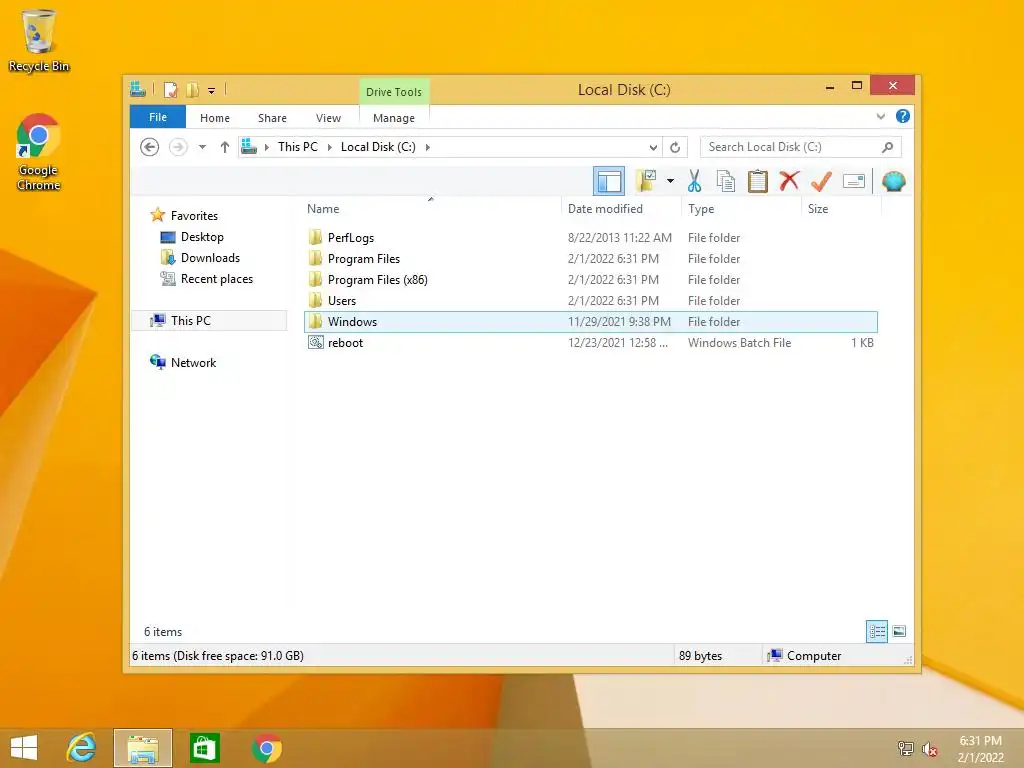Switch to the Share ribbon tab
Image resolution: width=1024 pixels, height=768 pixels.
click(x=272, y=118)
